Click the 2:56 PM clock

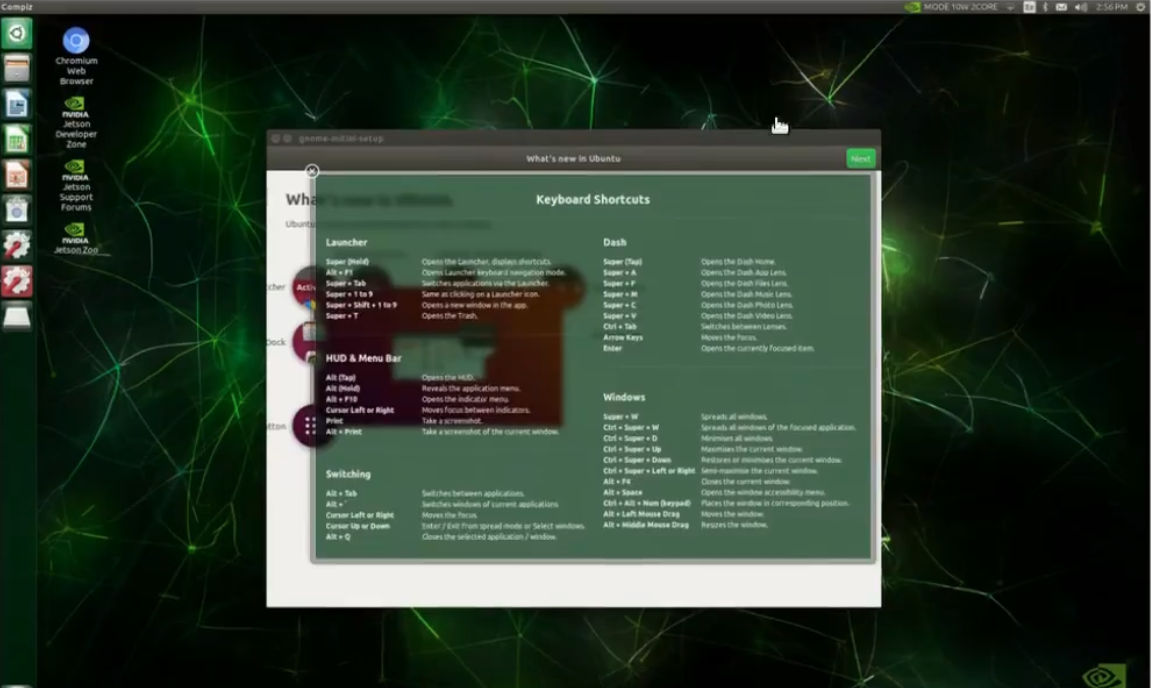coord(1111,7)
